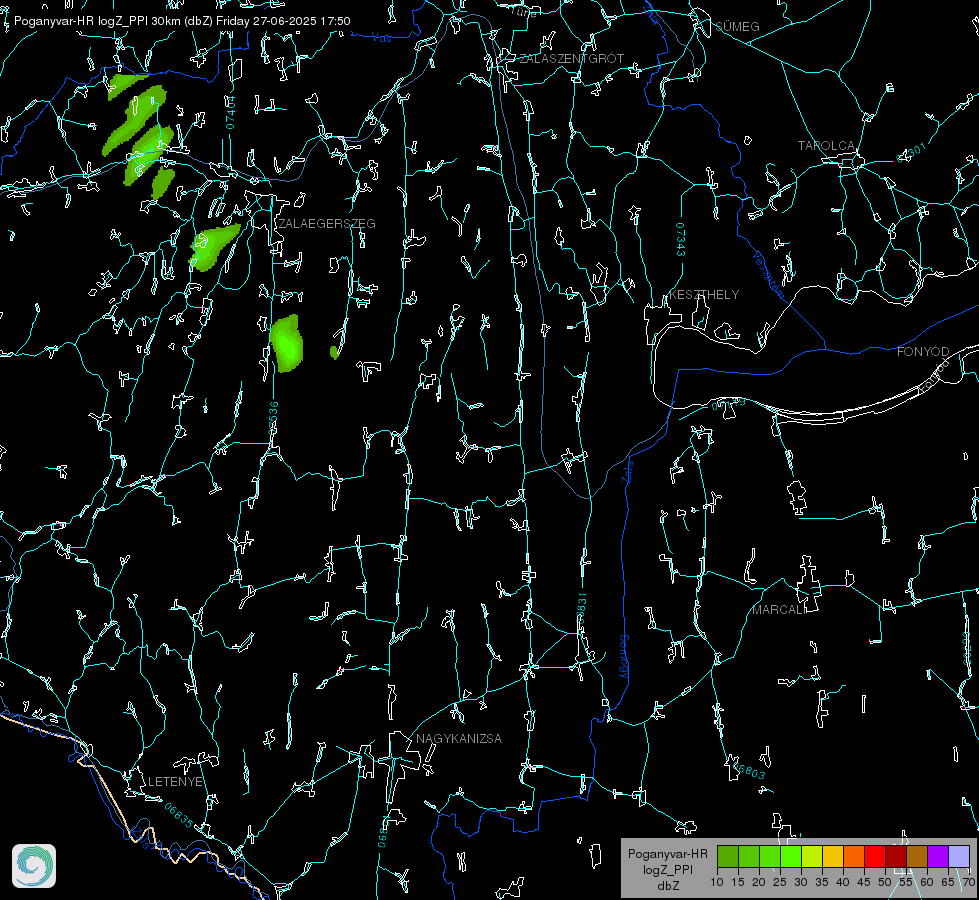Click the bright red 45-50 dBZ swatch

pyautogui.click(x=875, y=856)
